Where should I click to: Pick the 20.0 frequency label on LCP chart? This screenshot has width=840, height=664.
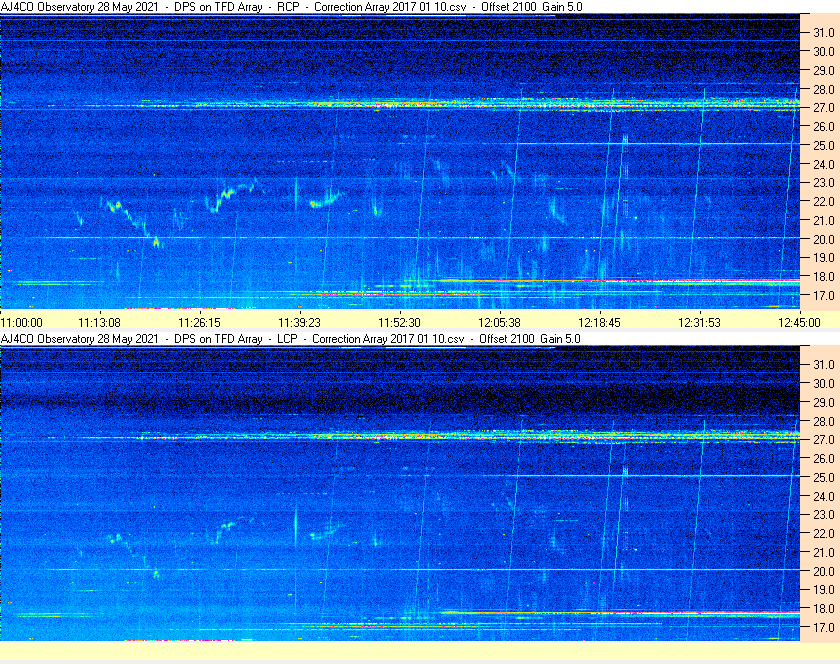coord(824,571)
